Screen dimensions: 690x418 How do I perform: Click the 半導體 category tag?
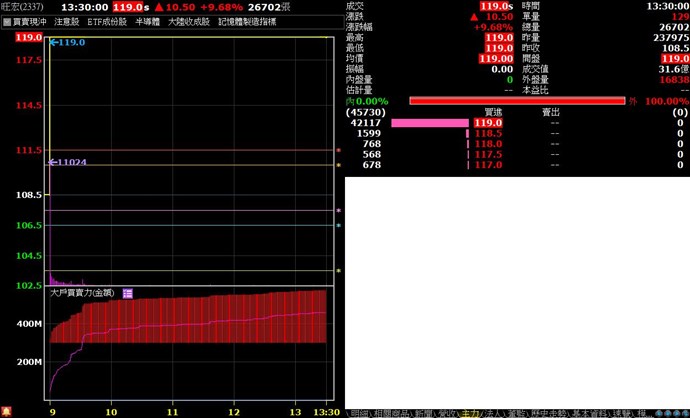(149, 21)
